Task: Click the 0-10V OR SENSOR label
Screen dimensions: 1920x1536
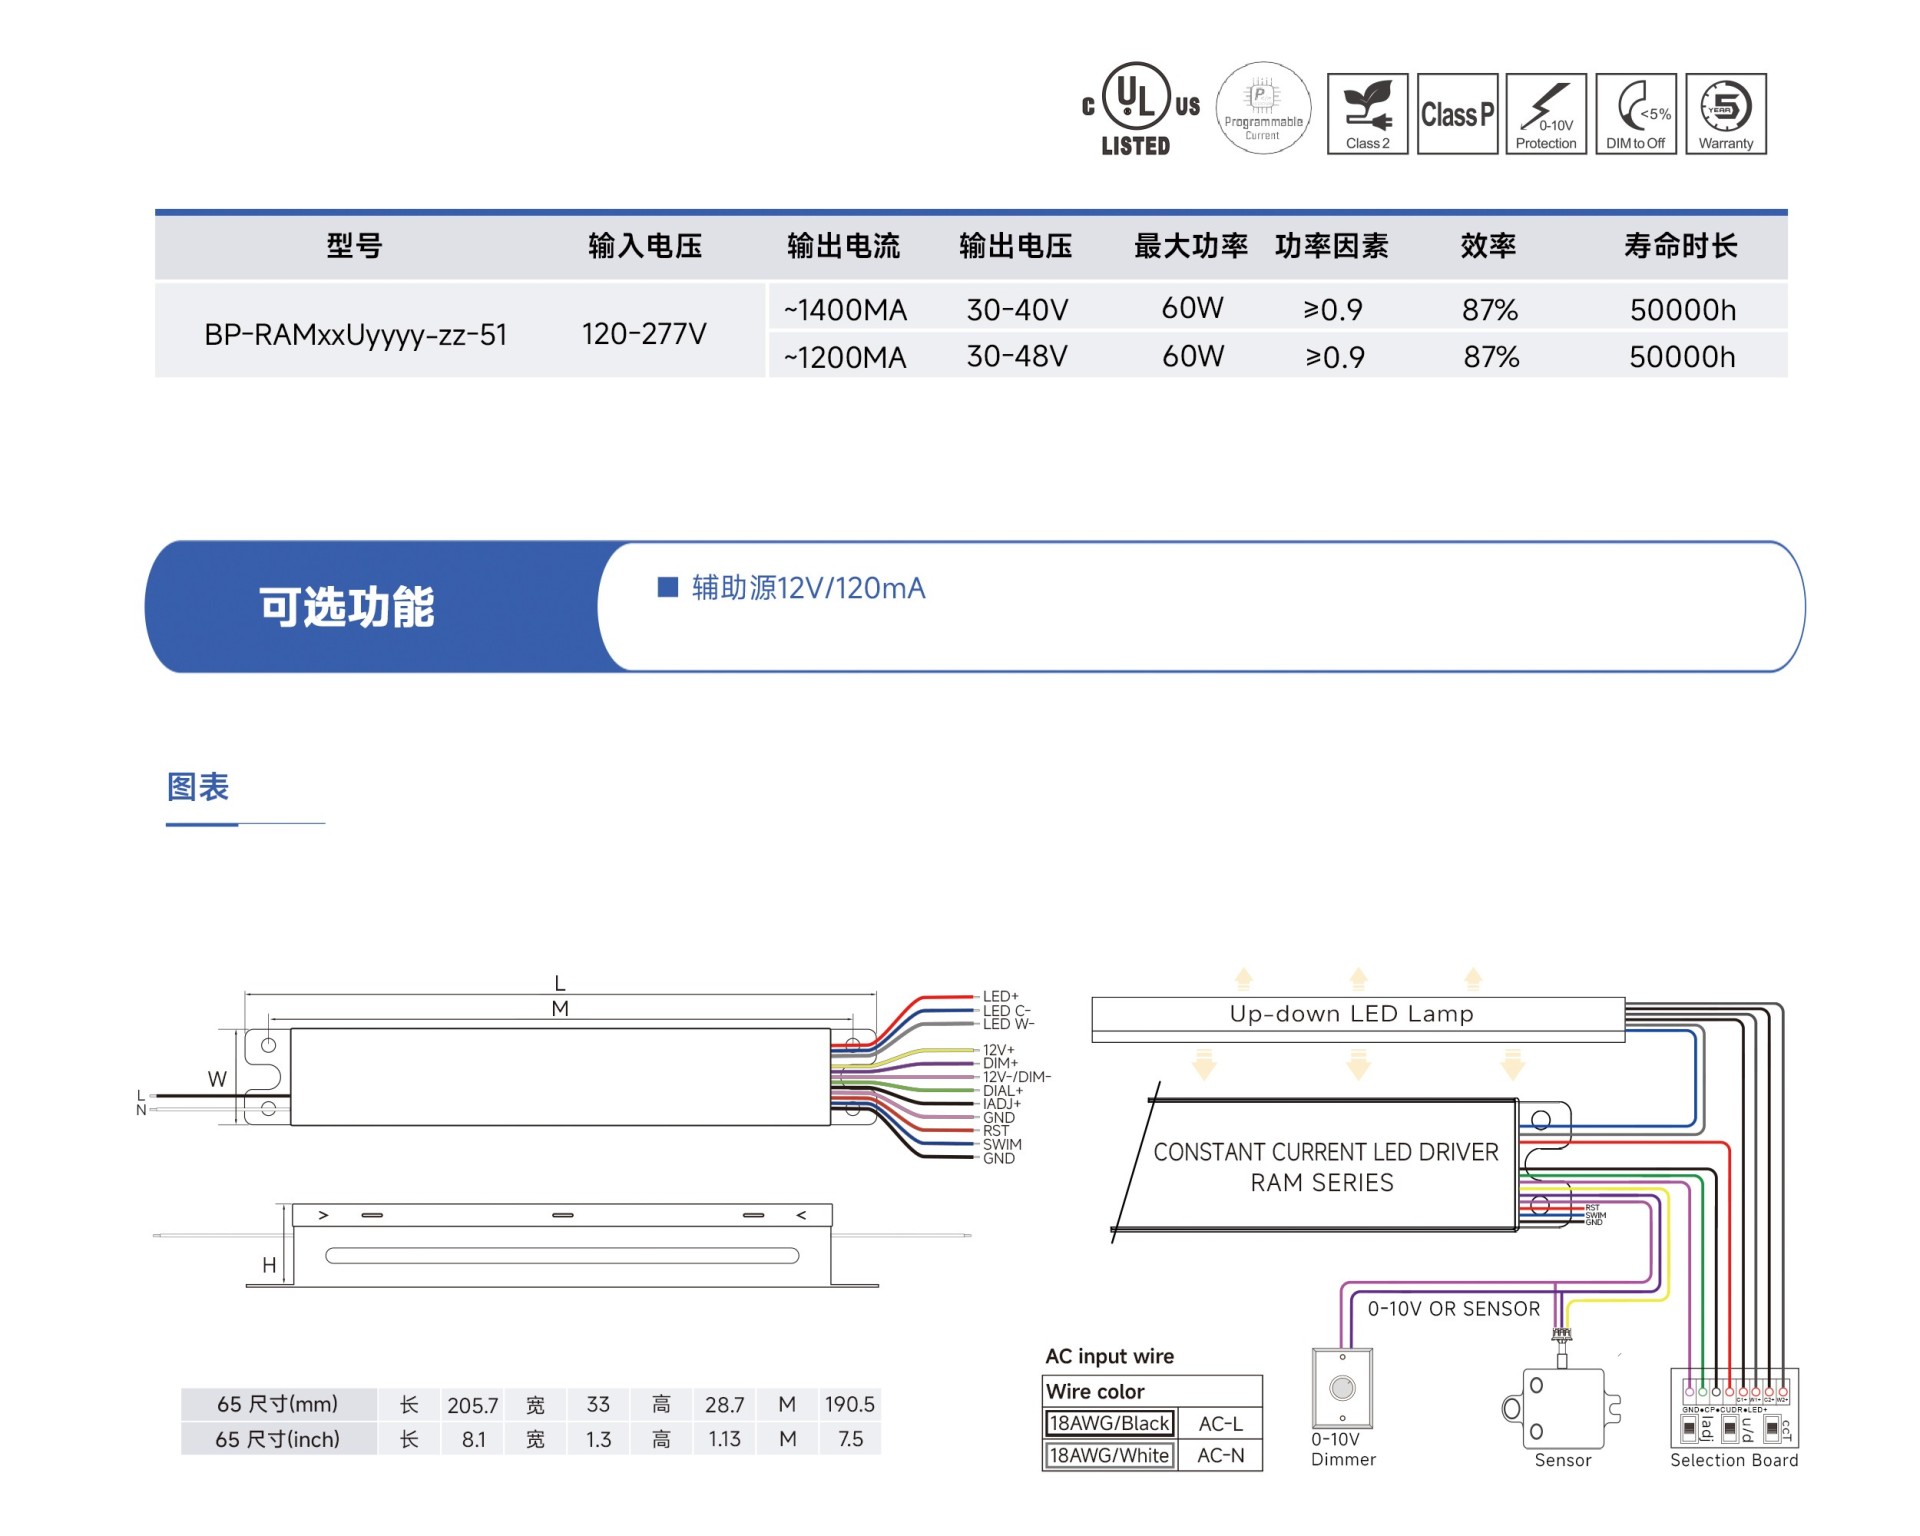Action: click(x=1453, y=1309)
